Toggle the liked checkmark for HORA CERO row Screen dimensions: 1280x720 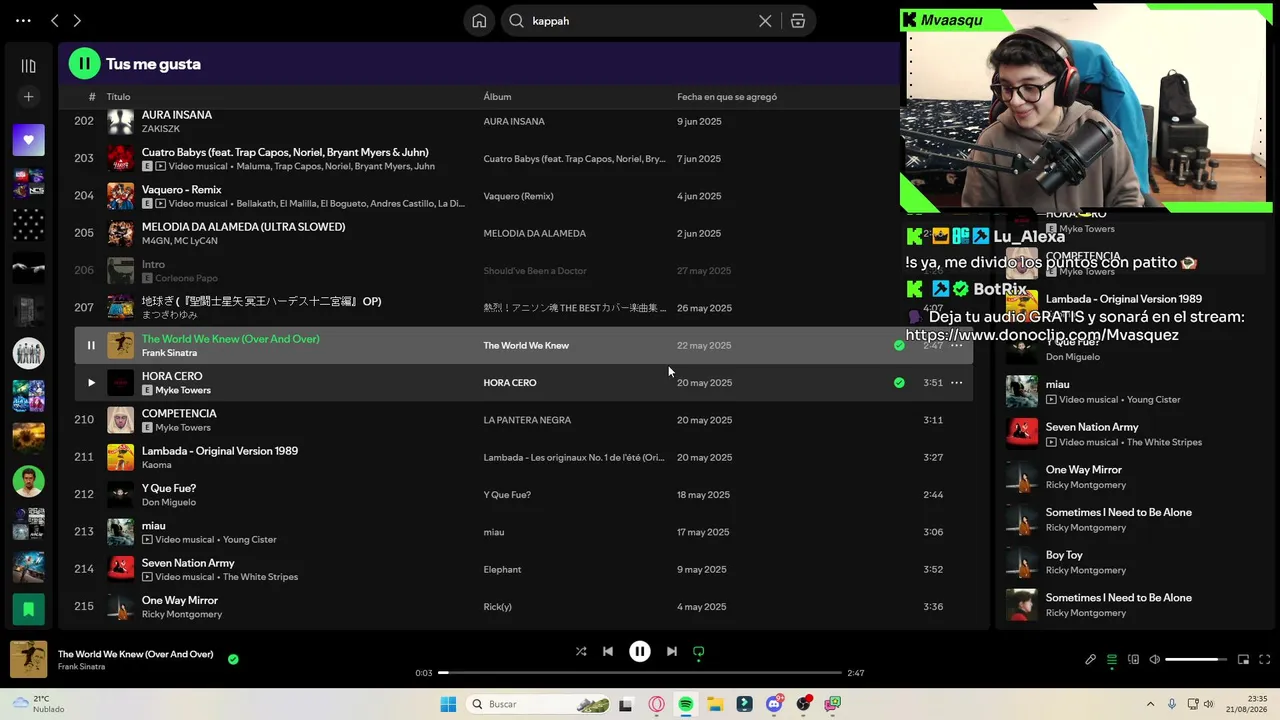[899, 382]
